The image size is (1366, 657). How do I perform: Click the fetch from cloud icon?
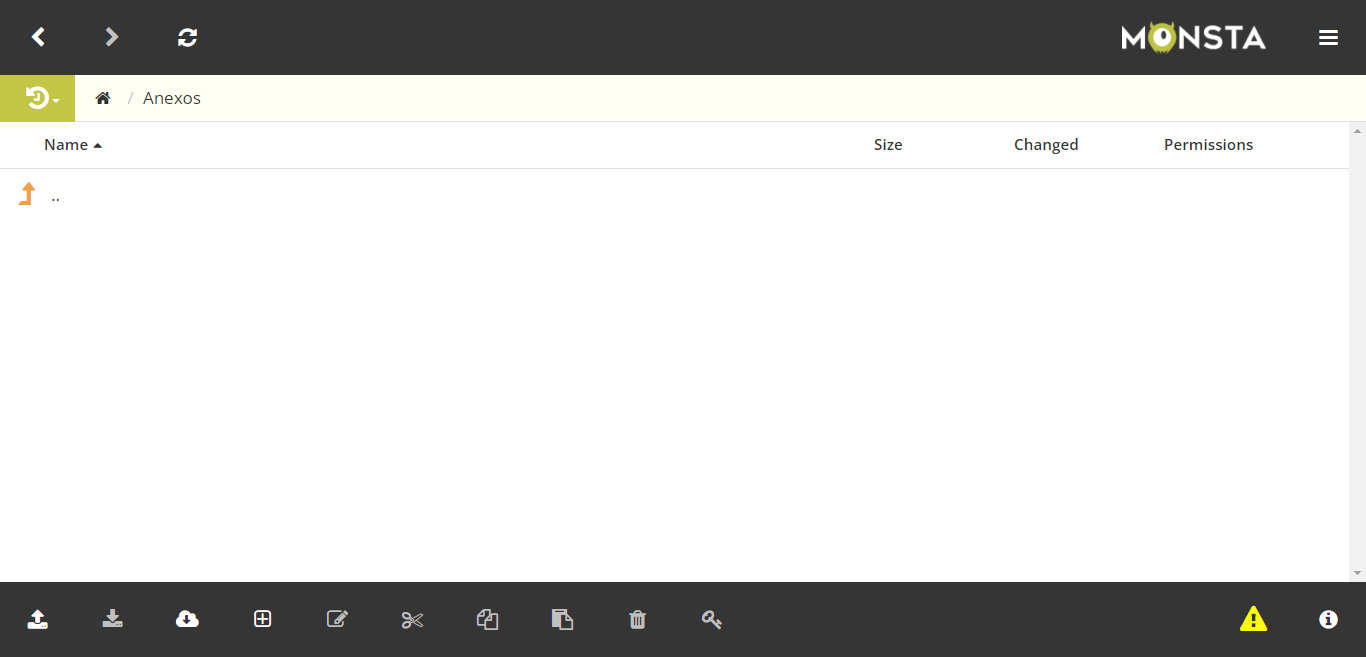tap(187, 619)
